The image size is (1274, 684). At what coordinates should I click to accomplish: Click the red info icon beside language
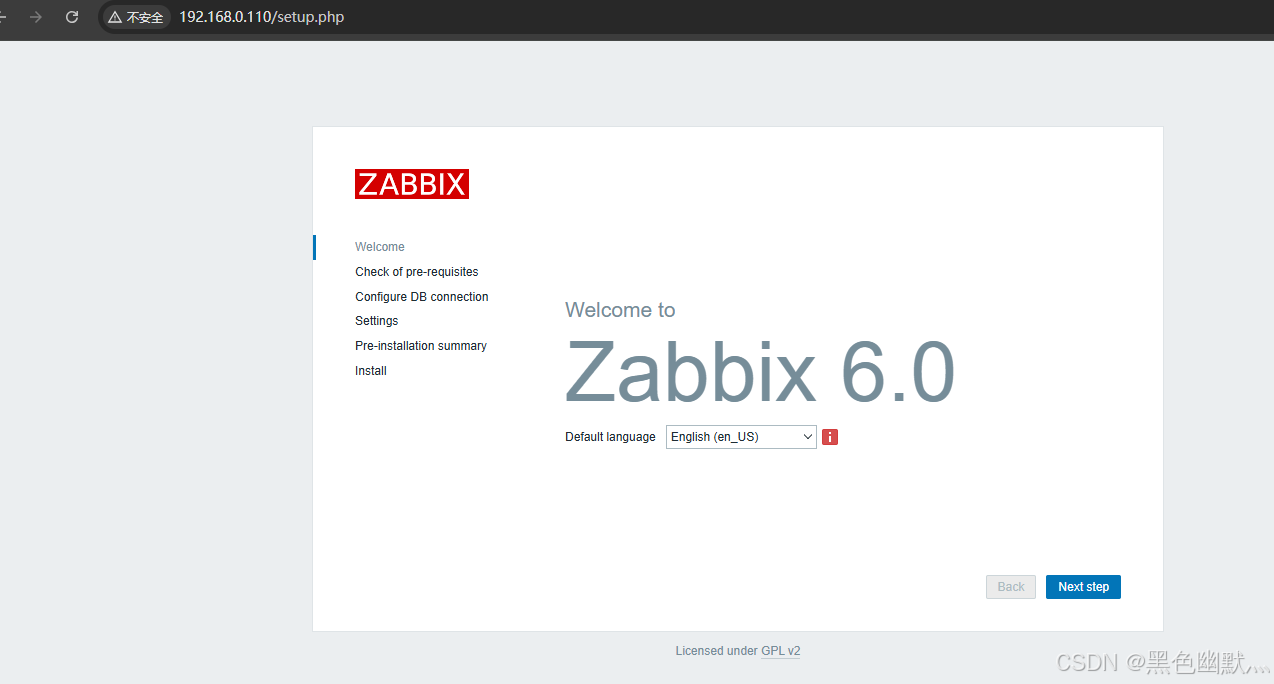830,437
